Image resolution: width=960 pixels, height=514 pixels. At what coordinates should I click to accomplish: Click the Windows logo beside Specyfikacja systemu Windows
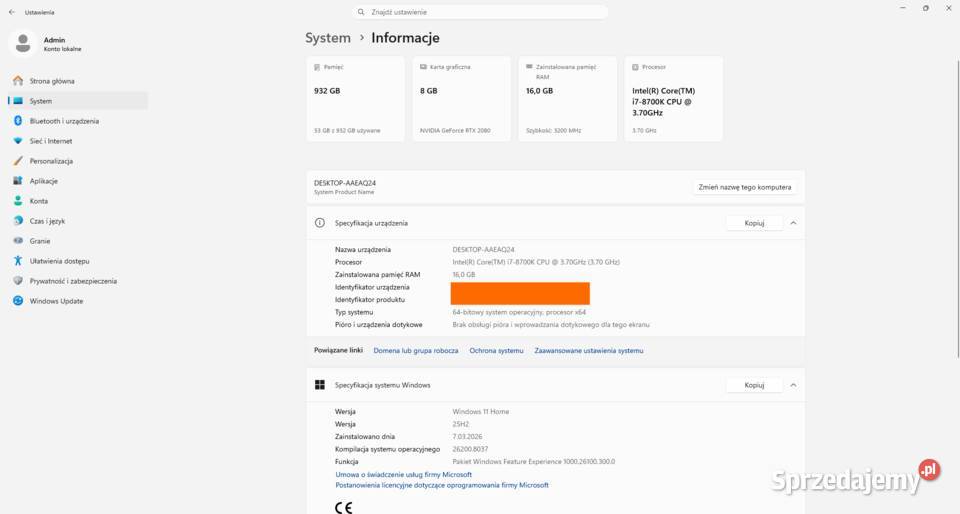(320, 385)
